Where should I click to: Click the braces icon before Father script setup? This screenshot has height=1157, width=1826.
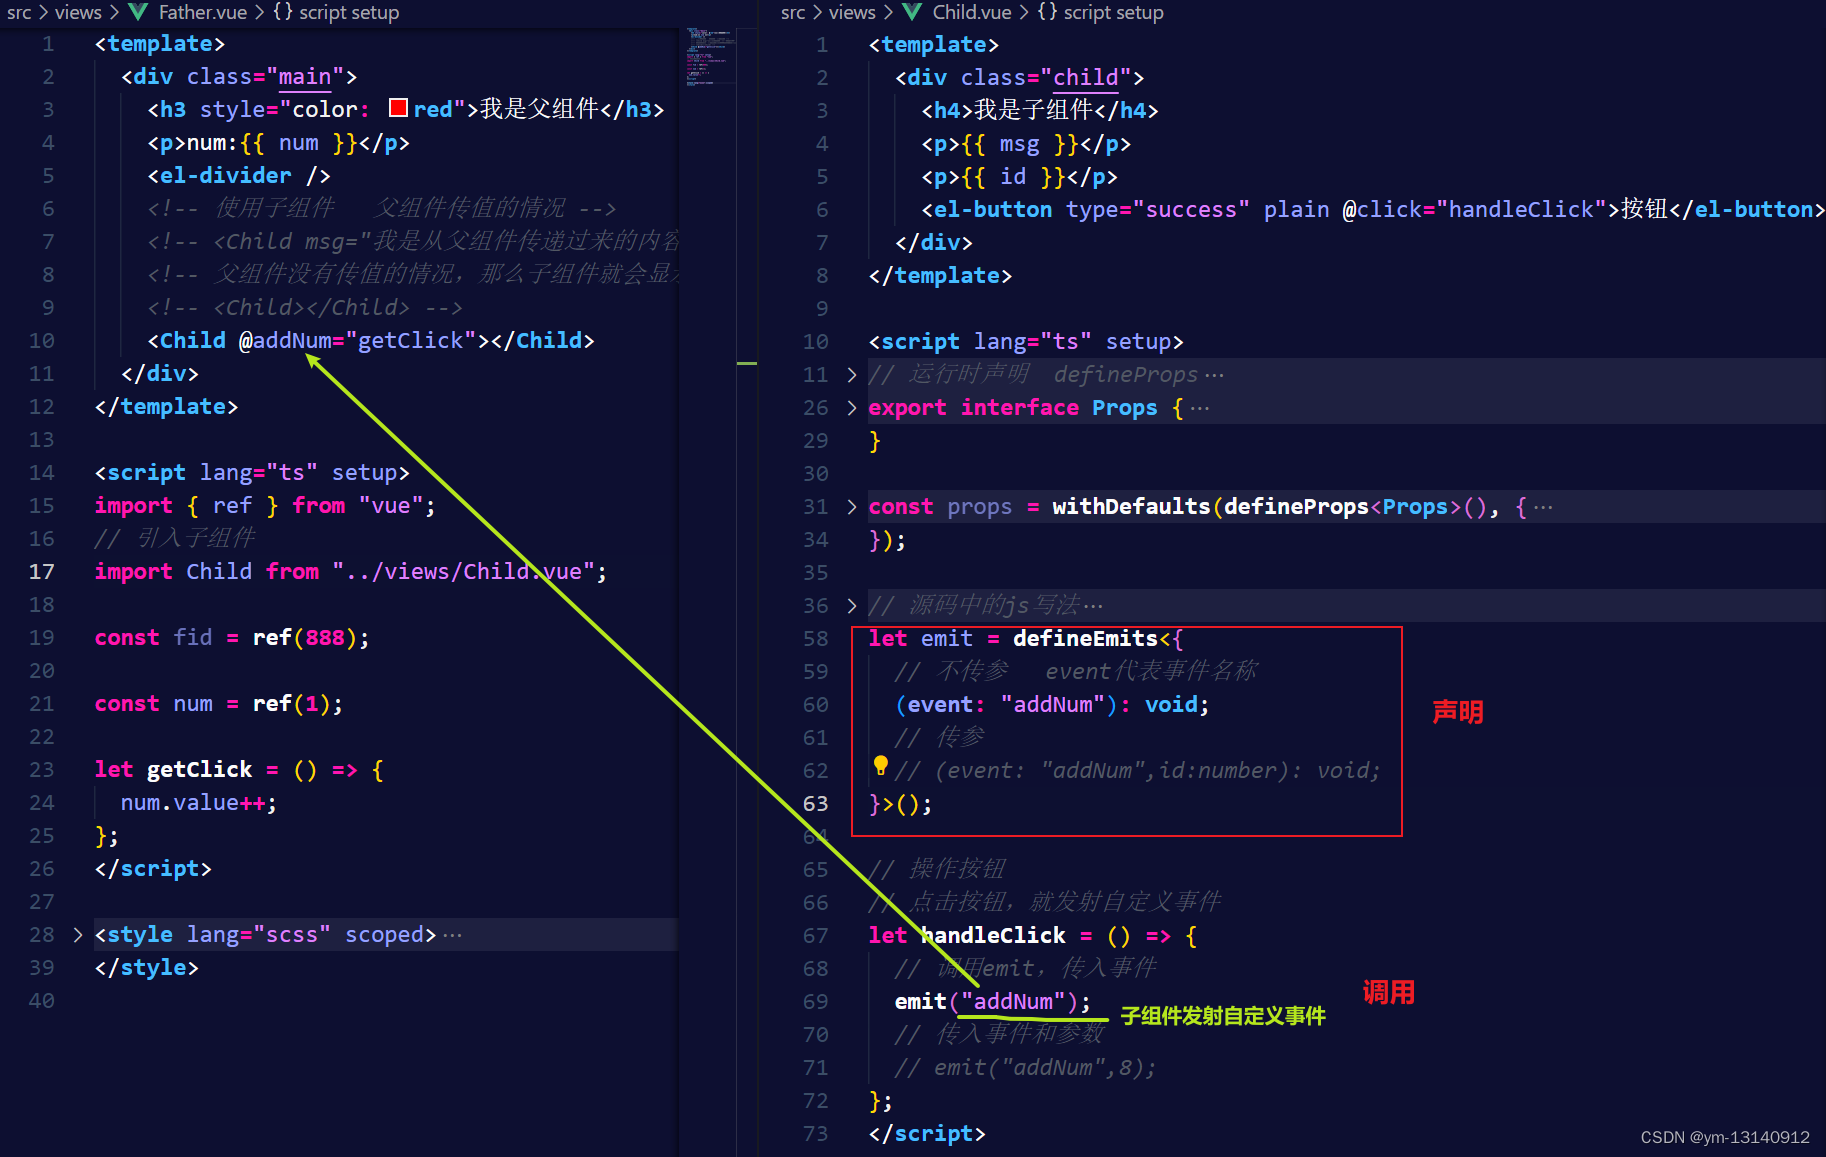click(x=283, y=12)
